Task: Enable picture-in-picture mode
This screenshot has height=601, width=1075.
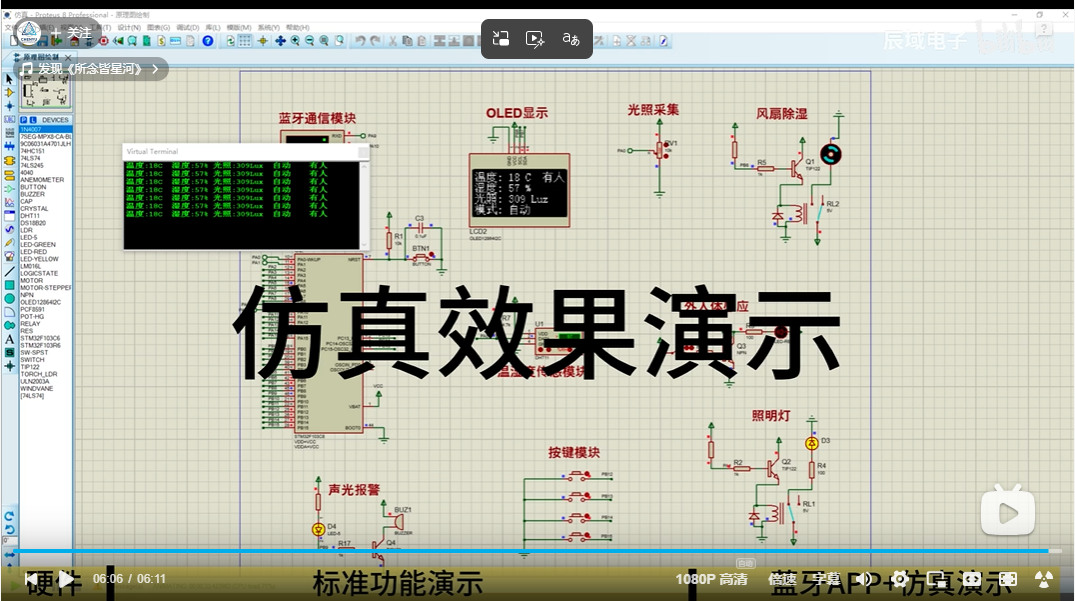Action: (x=936, y=579)
